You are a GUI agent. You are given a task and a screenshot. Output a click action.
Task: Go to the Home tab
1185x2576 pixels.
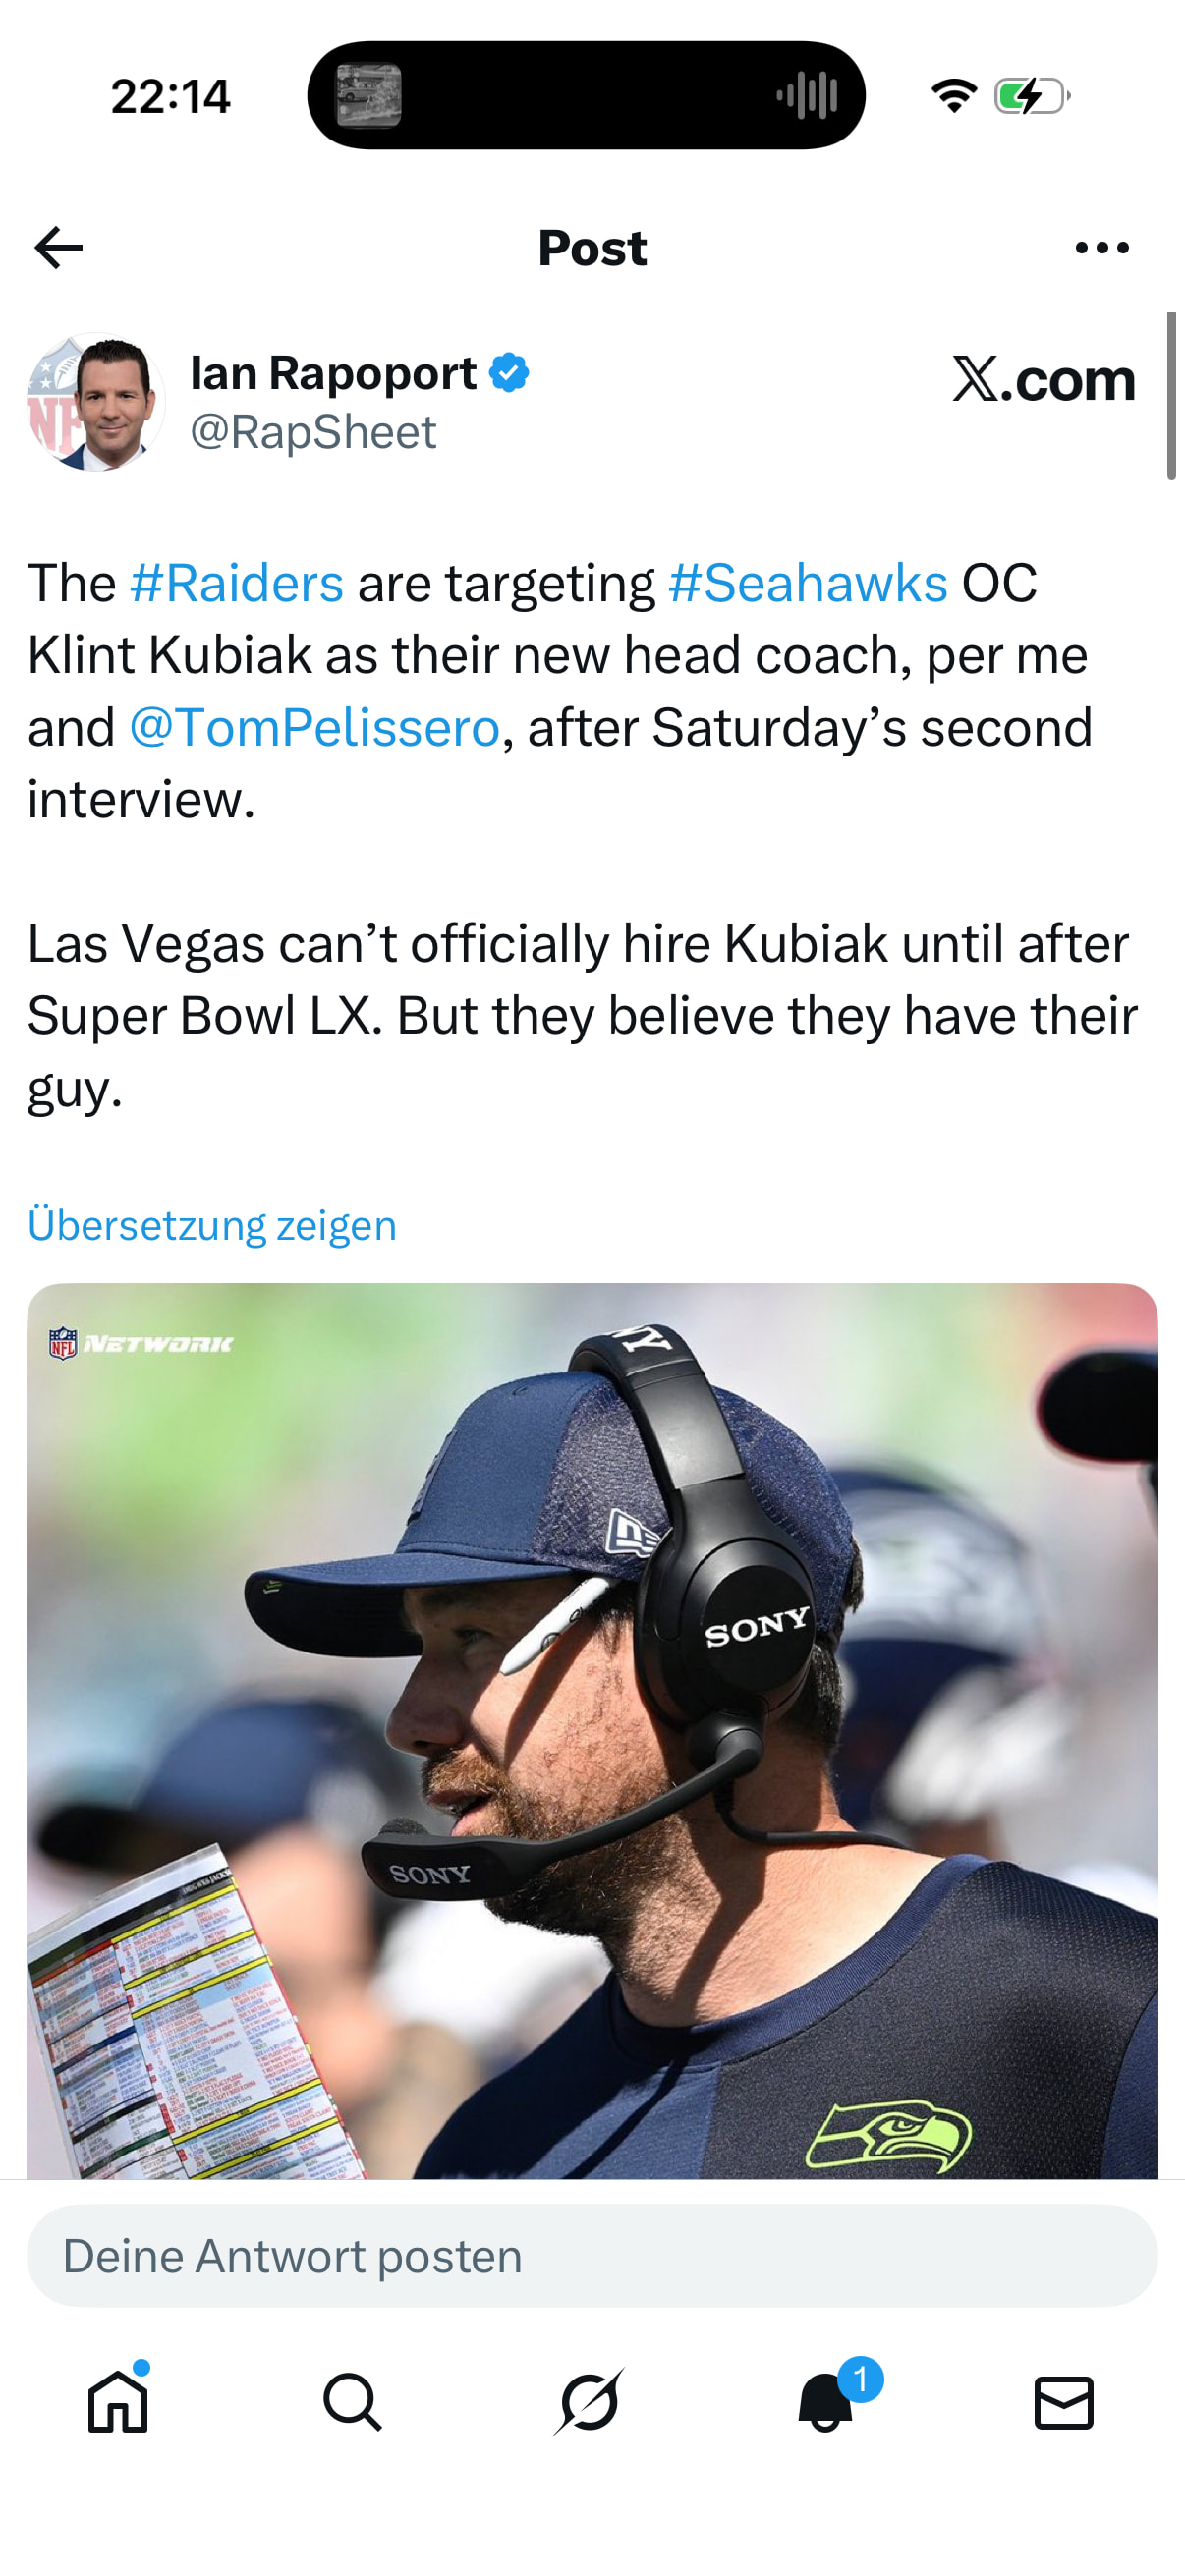pos(118,2402)
